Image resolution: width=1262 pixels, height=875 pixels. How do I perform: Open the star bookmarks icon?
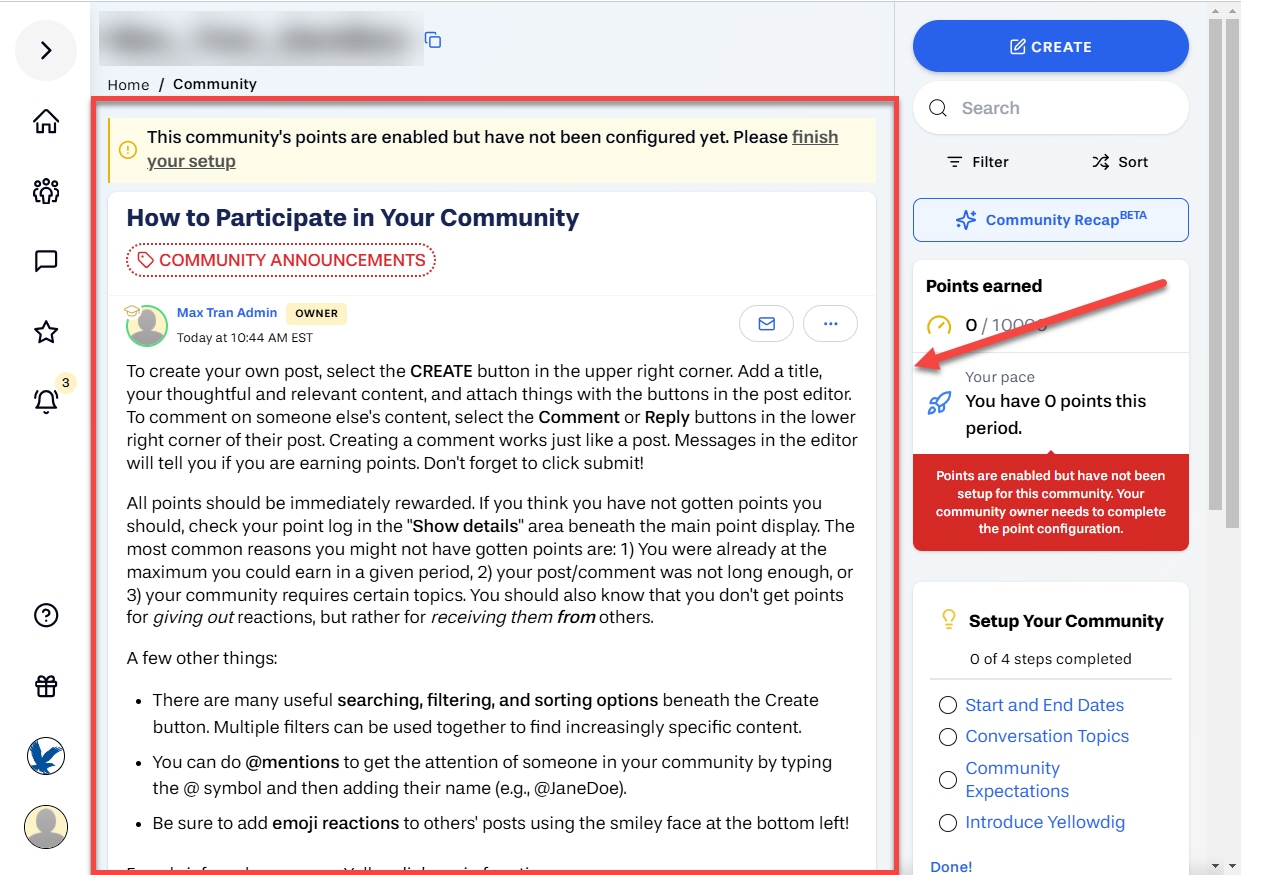(x=46, y=332)
